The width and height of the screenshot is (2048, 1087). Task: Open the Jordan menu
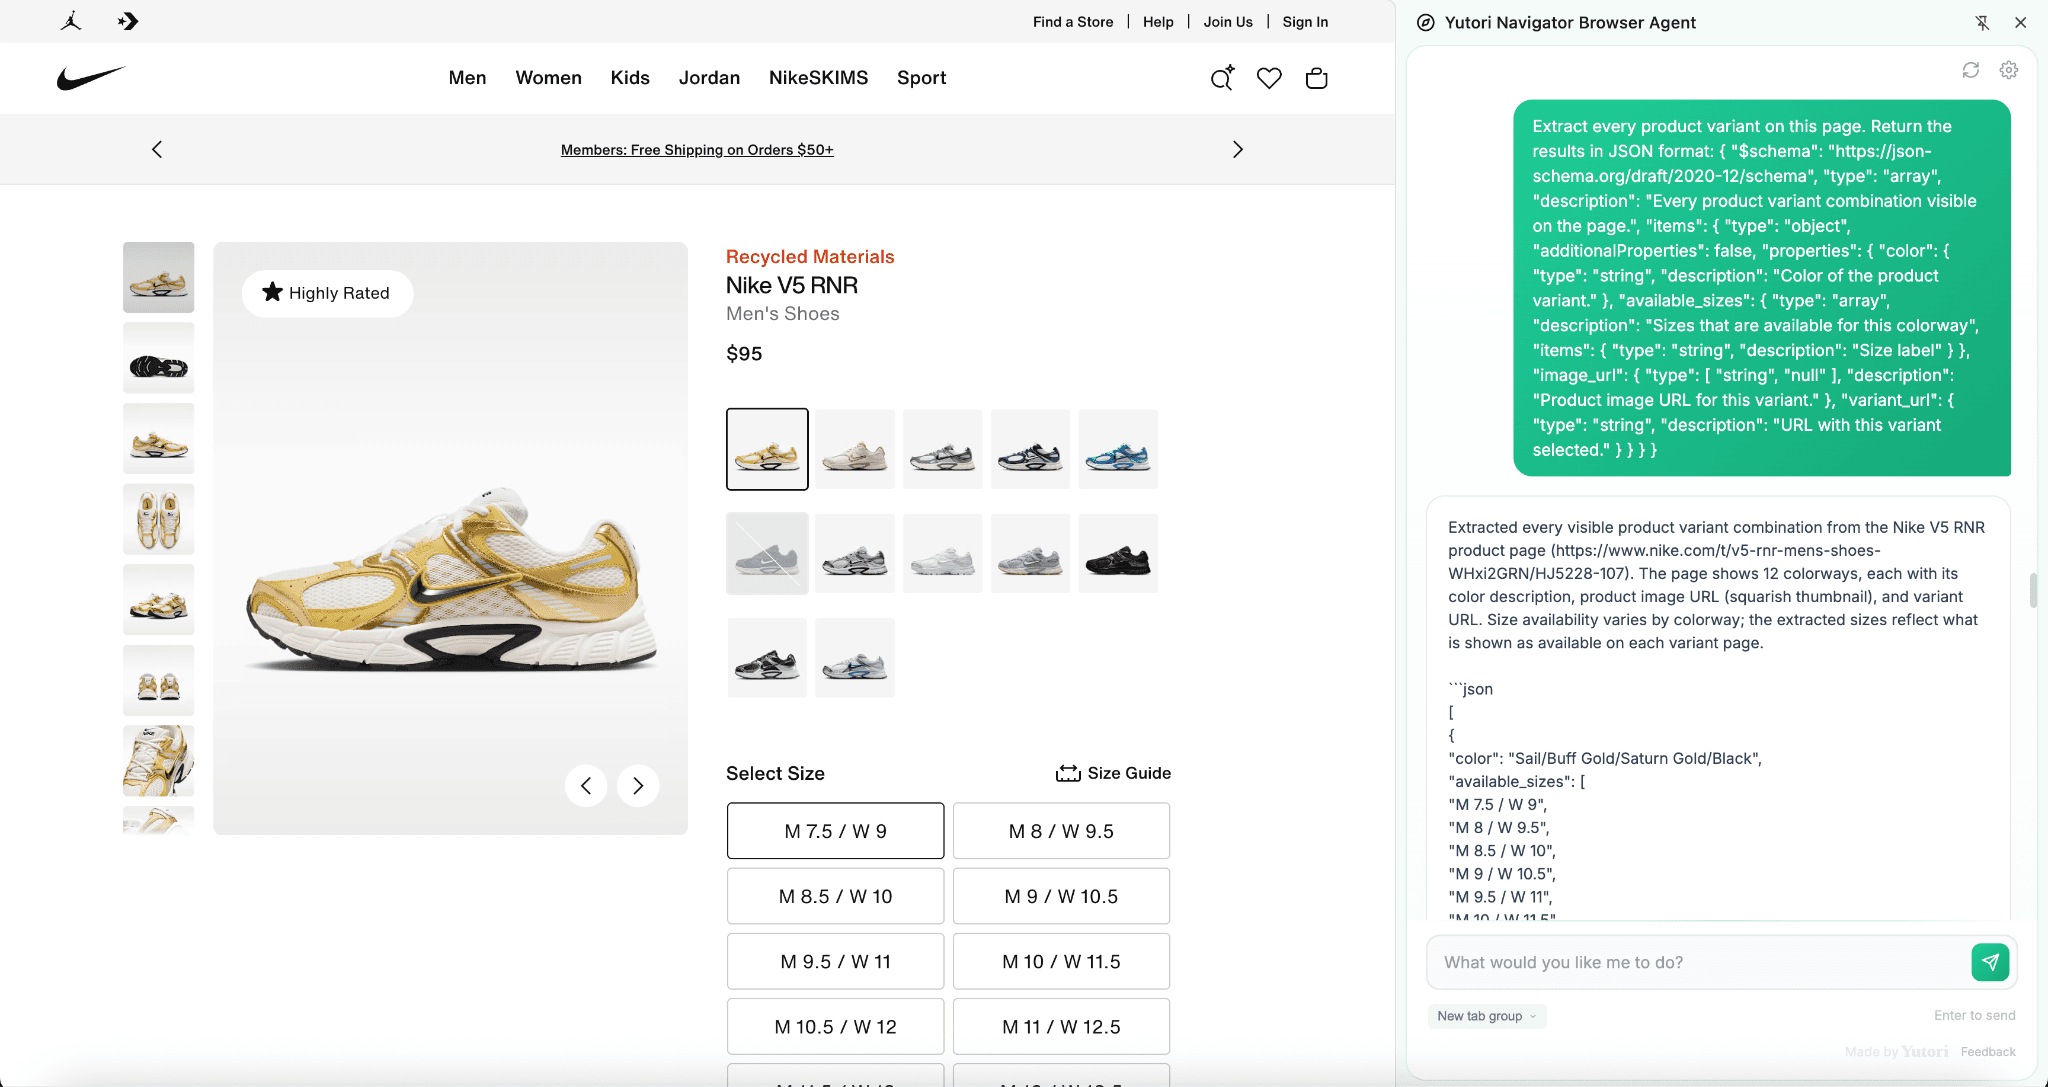pyautogui.click(x=709, y=78)
